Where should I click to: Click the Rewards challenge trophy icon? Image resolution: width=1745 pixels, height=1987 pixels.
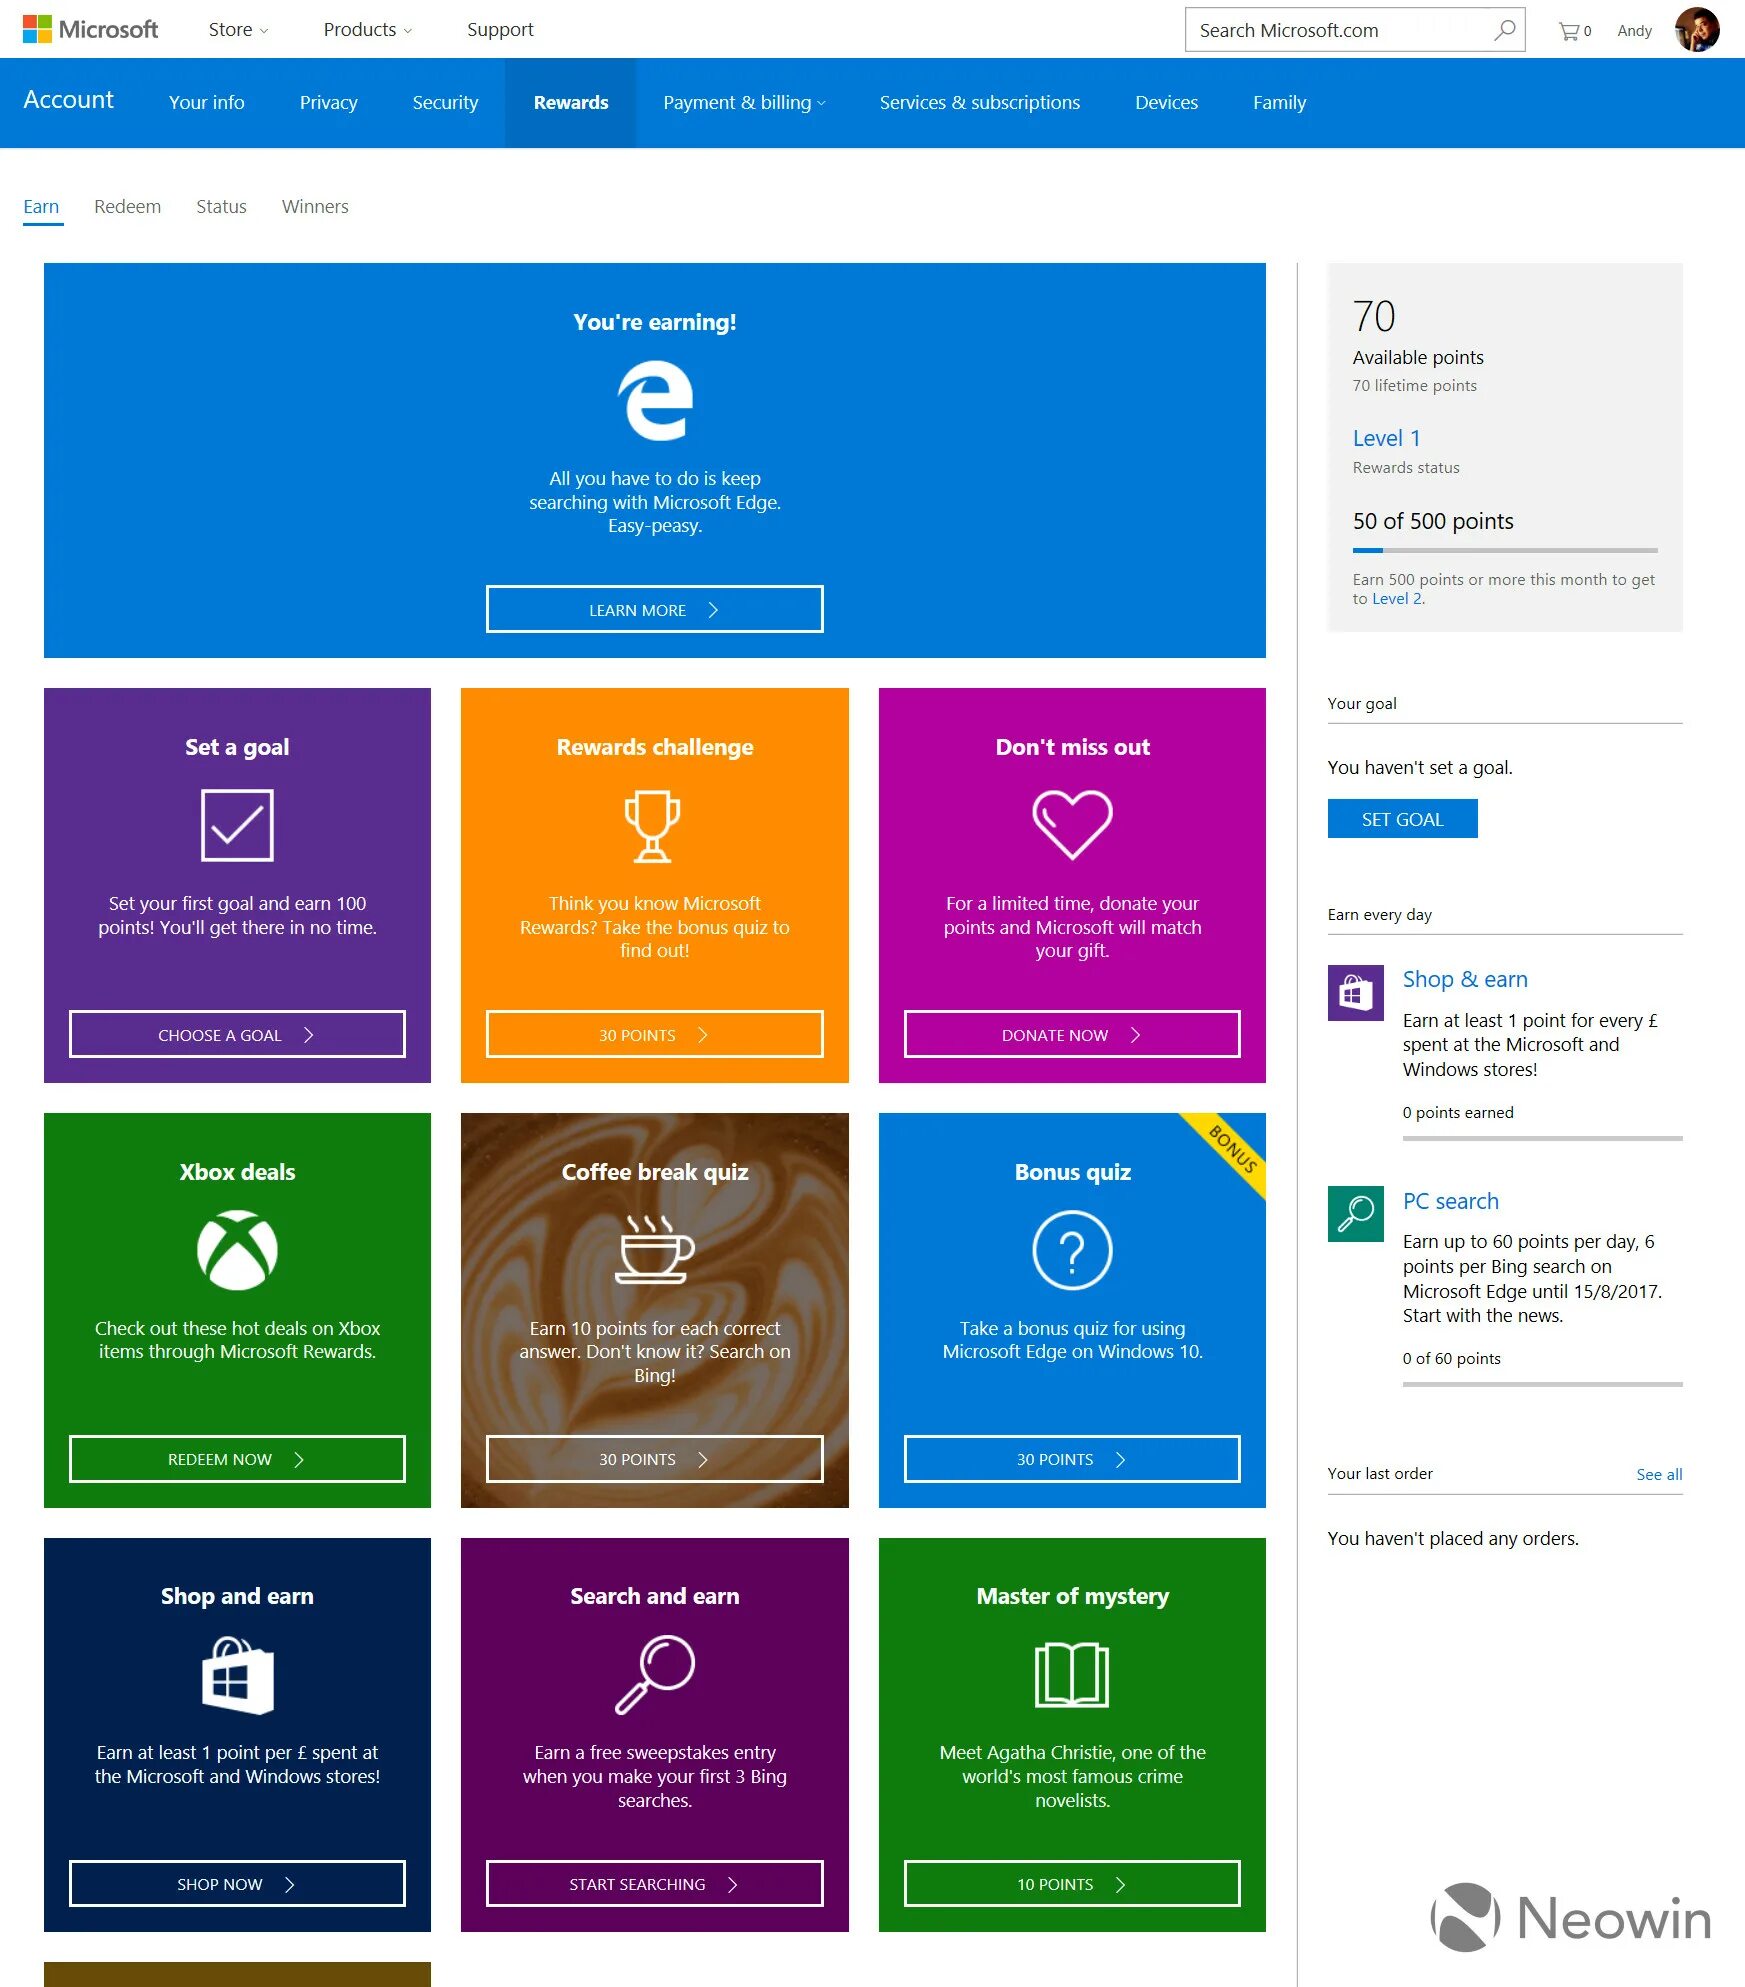click(x=653, y=826)
